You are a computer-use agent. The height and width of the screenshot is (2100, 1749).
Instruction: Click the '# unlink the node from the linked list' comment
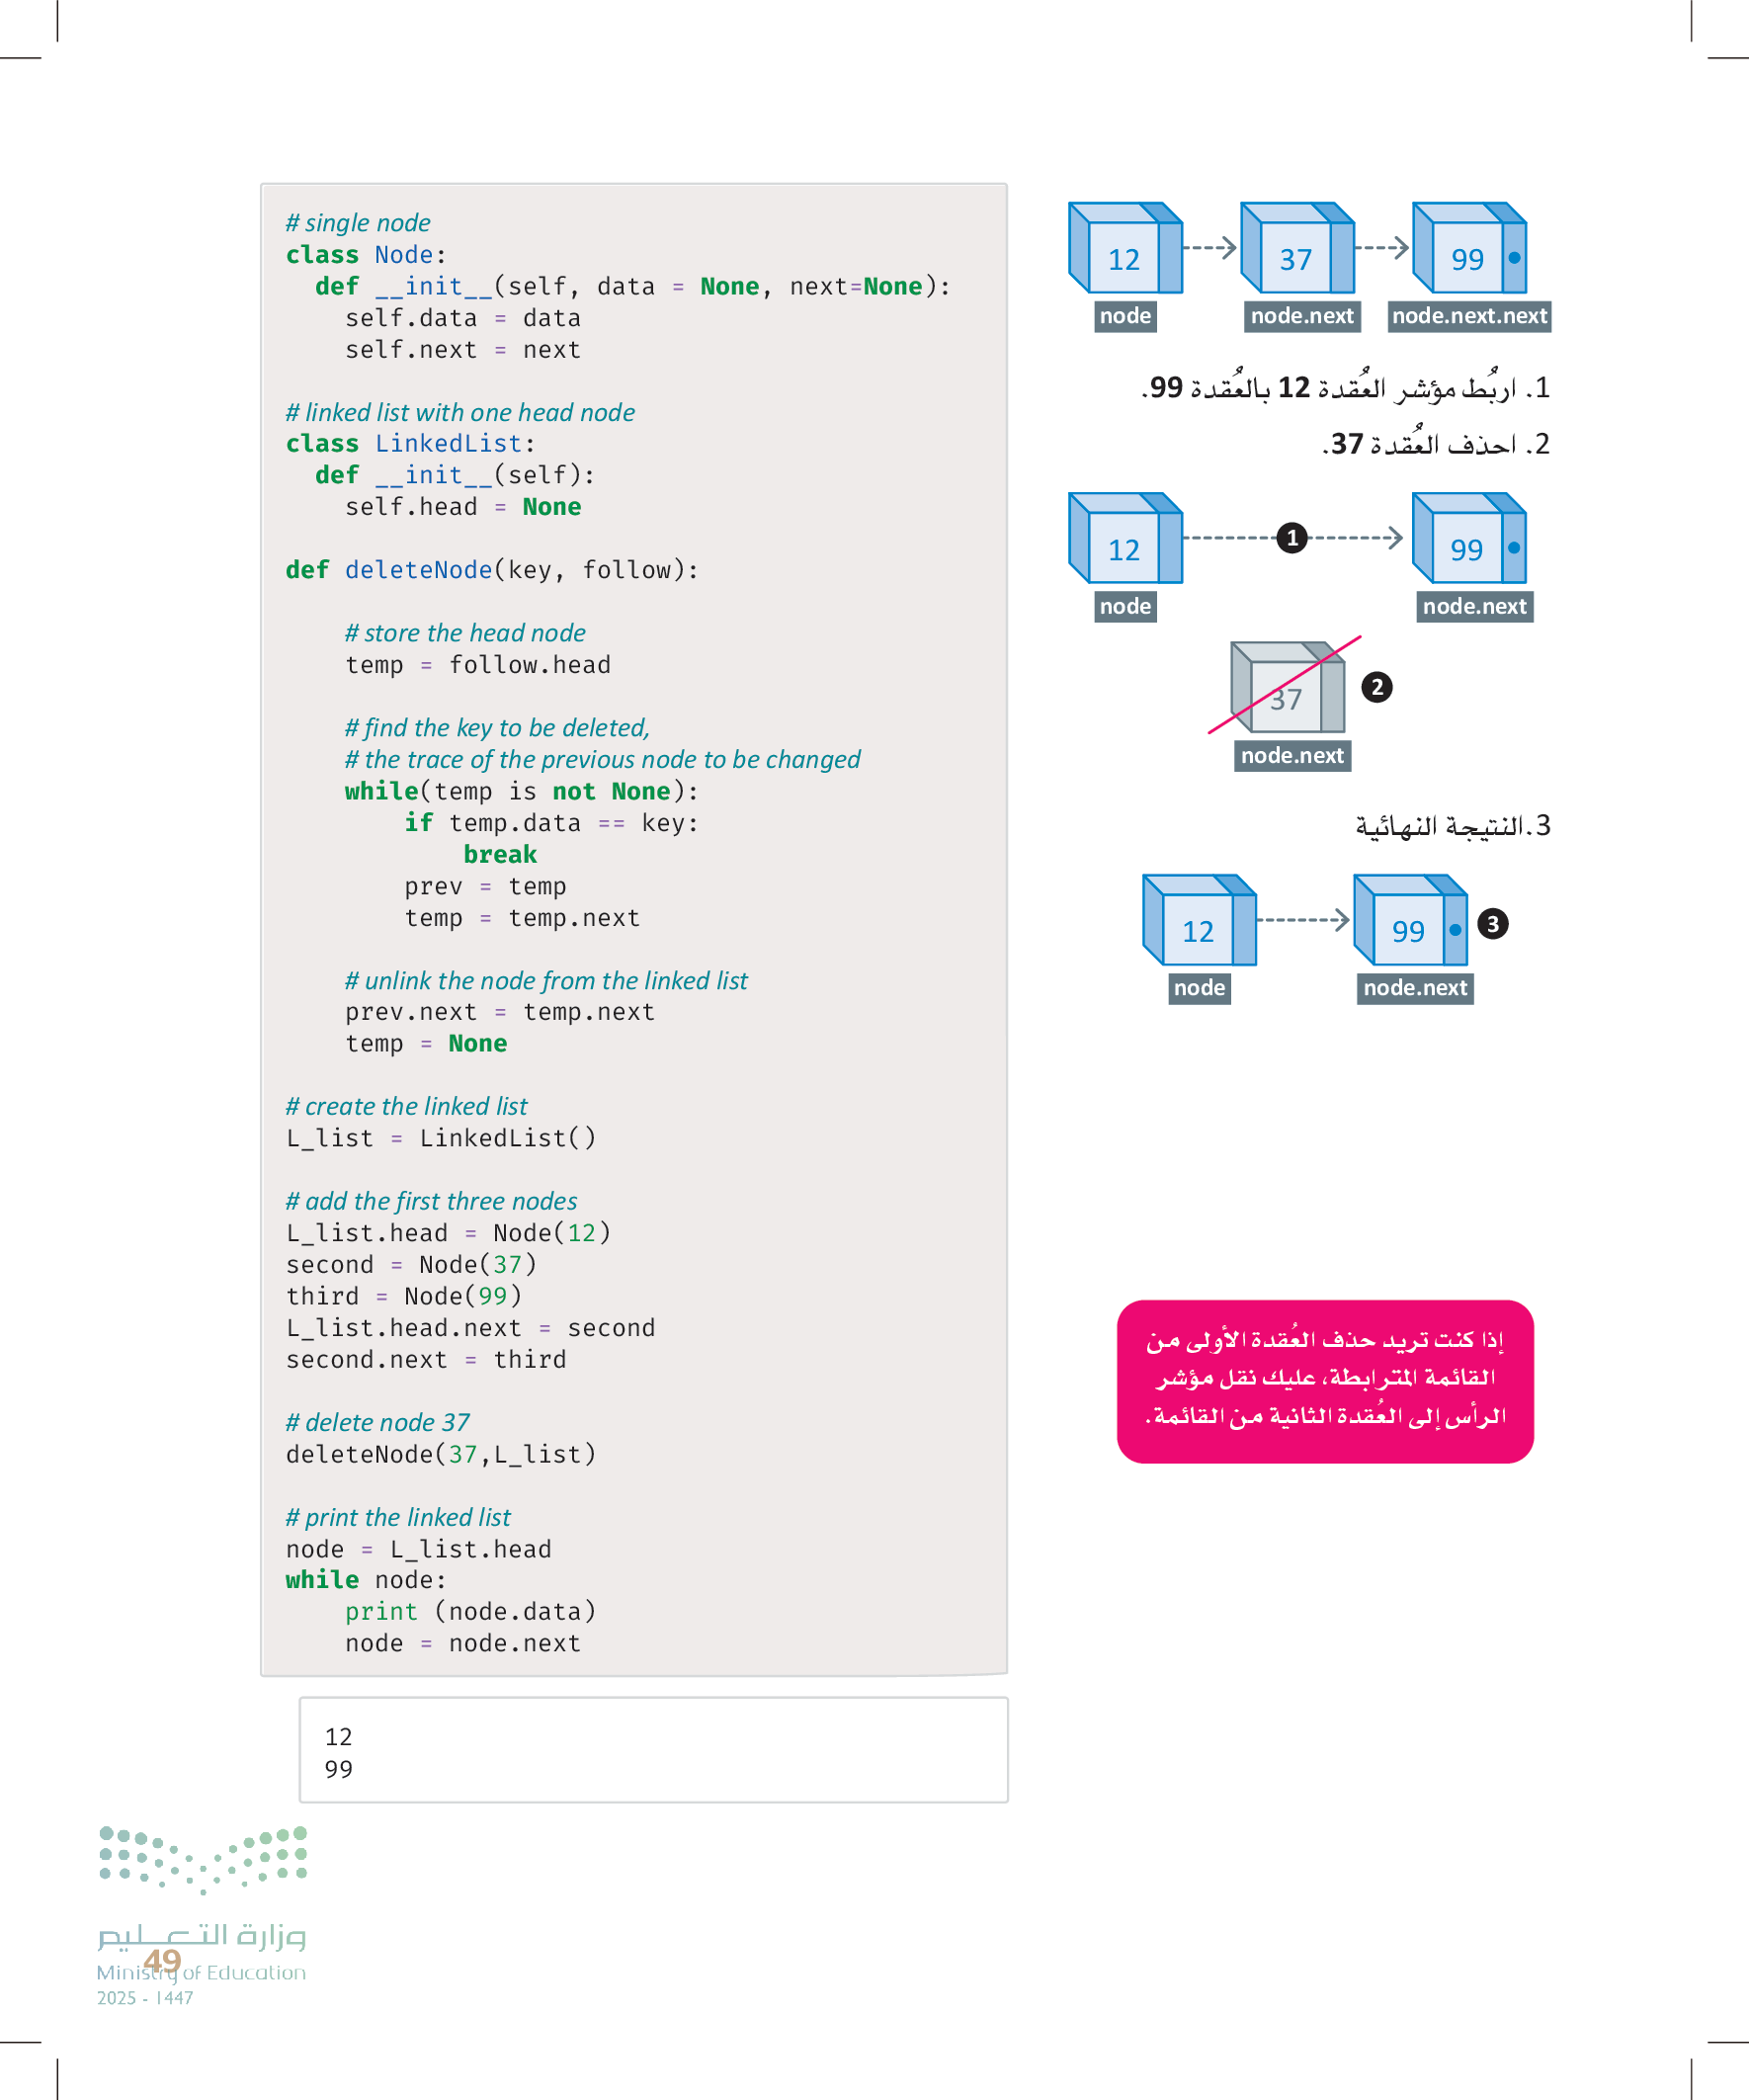tap(546, 981)
